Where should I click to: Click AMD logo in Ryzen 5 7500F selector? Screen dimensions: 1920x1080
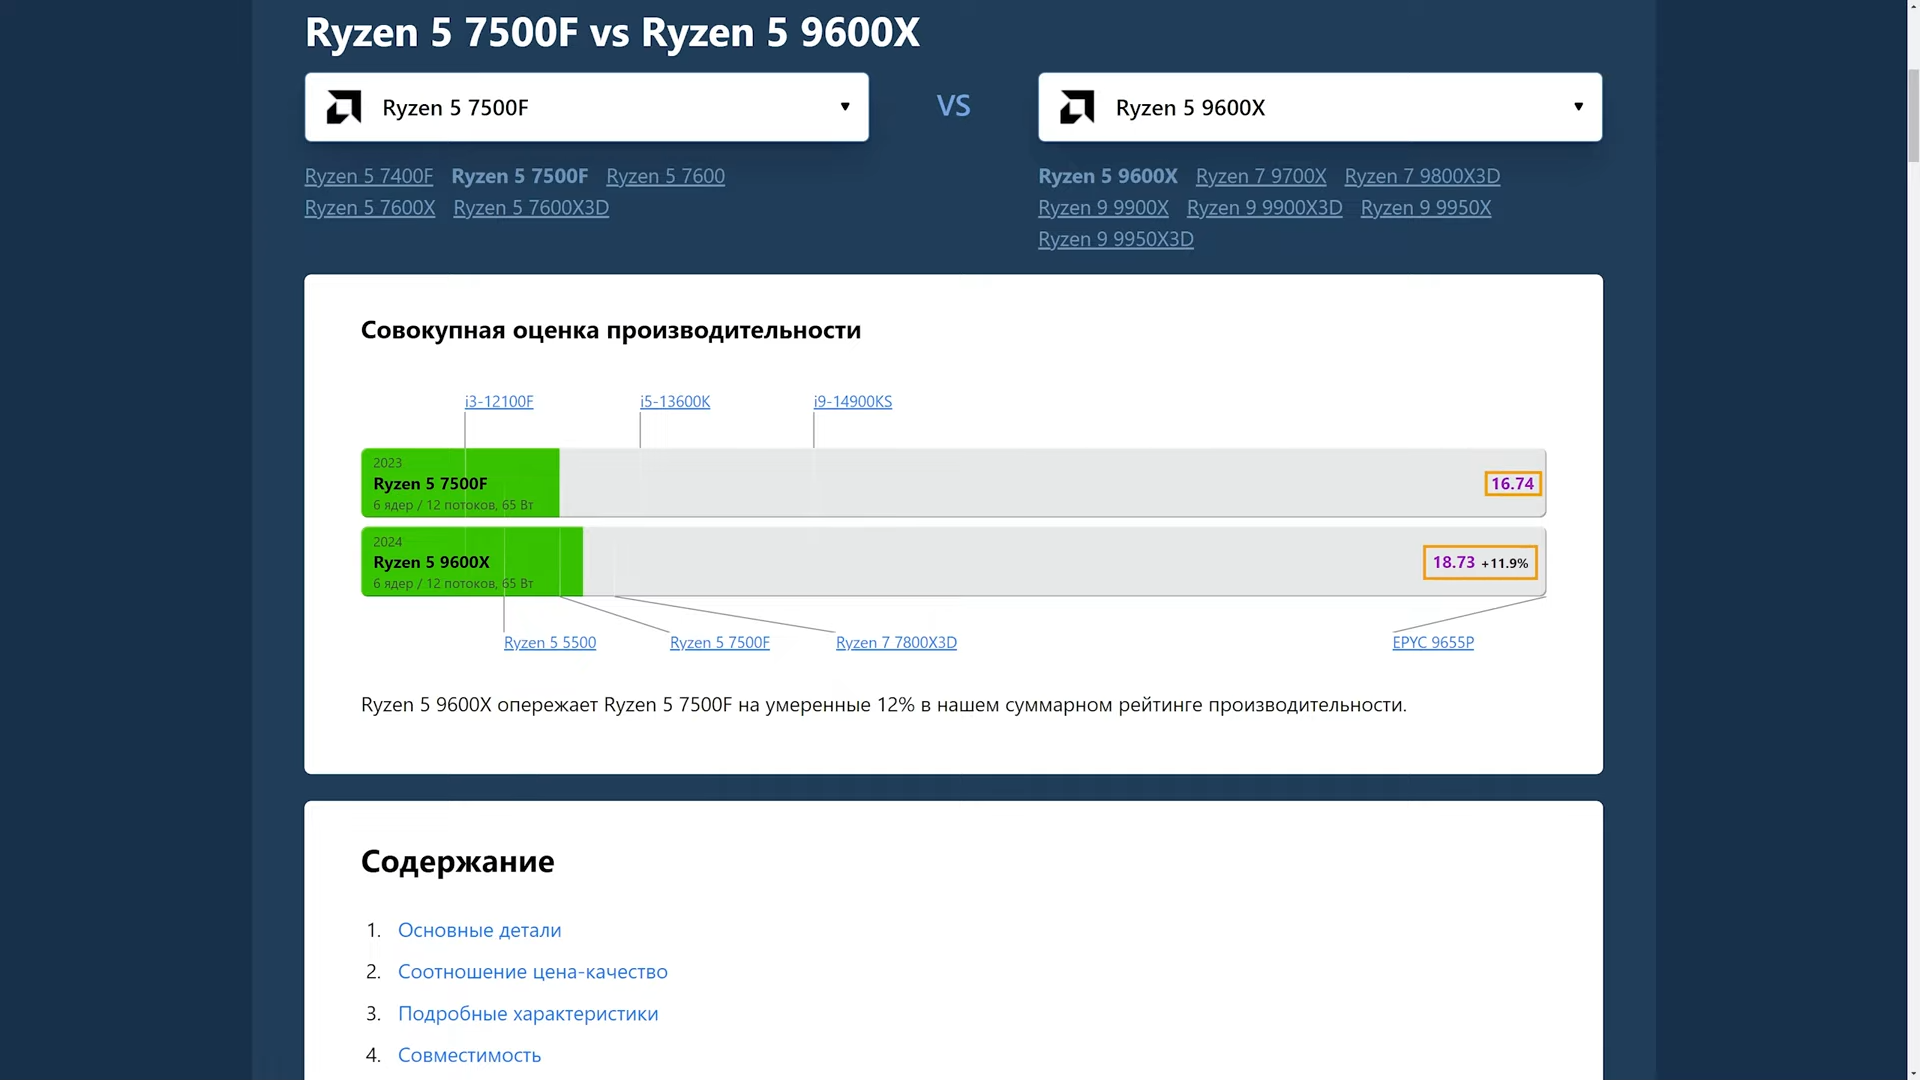click(x=344, y=107)
